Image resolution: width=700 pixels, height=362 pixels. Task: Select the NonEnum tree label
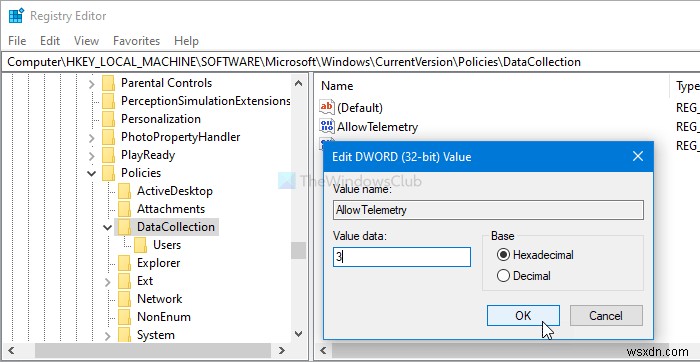click(x=164, y=317)
